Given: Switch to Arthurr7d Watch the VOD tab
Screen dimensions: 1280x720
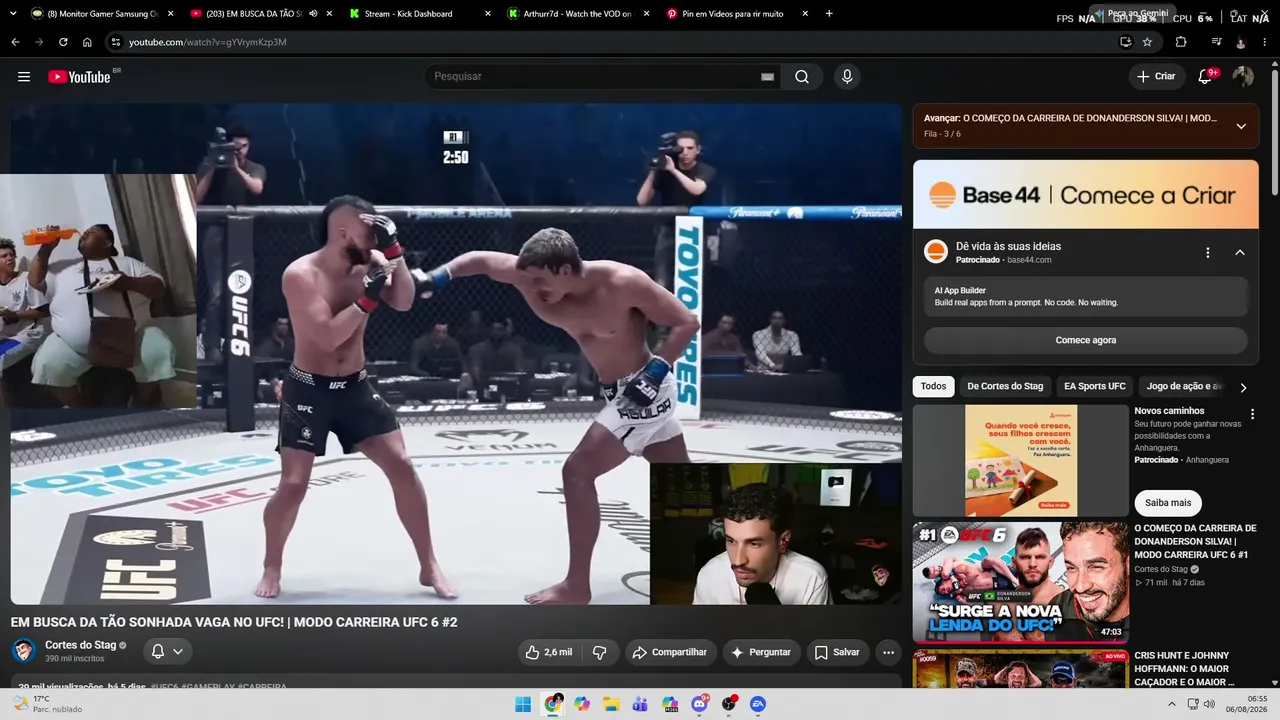Looking at the screenshot, I should (578, 14).
